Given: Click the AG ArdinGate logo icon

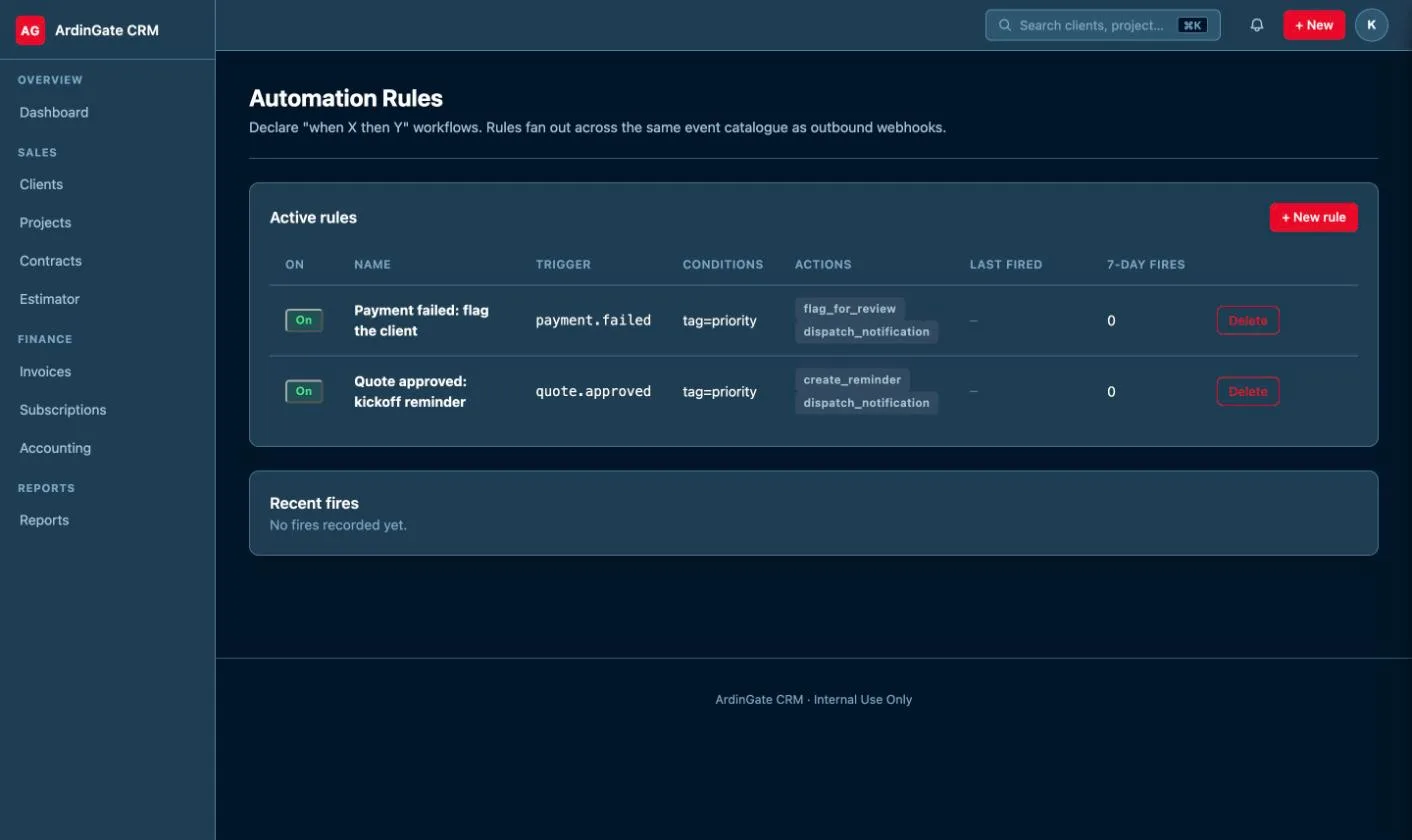Looking at the screenshot, I should tap(31, 30).
